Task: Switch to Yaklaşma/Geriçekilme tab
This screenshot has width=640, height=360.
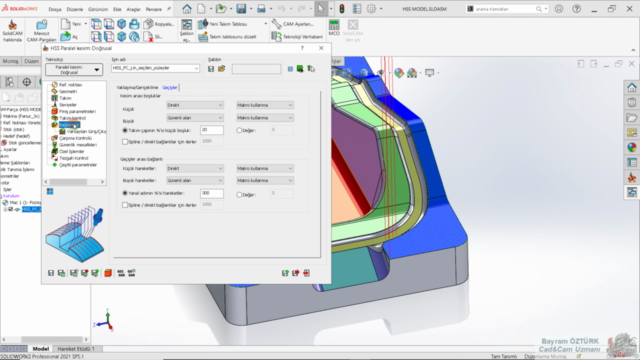Action: pos(137,87)
